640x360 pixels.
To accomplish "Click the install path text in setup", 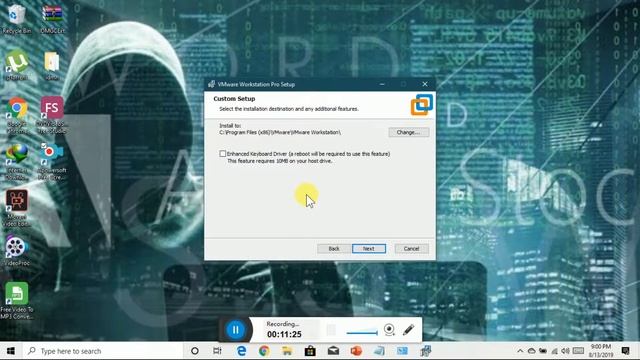I will tap(280, 132).
